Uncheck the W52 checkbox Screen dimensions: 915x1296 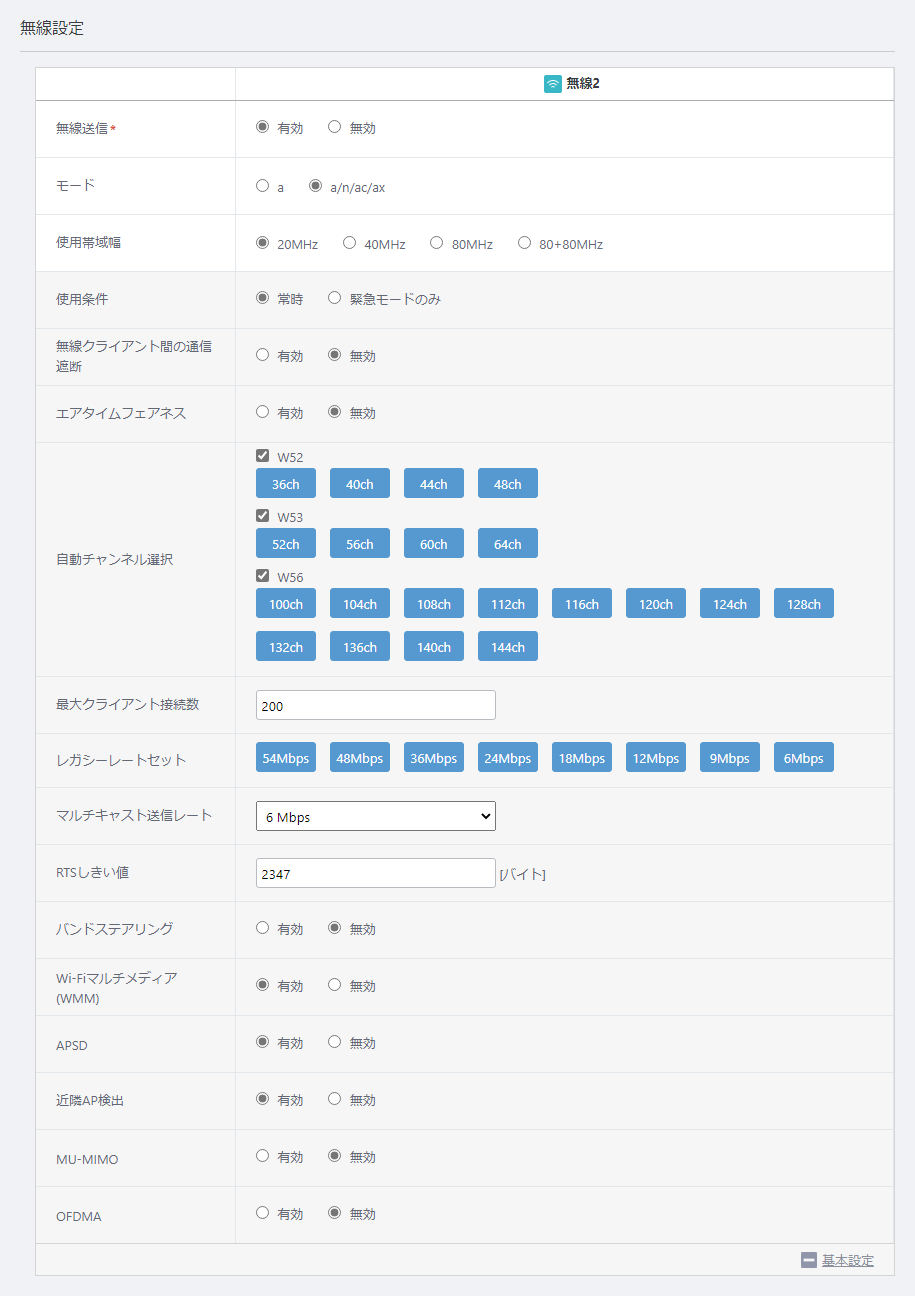[x=263, y=456]
